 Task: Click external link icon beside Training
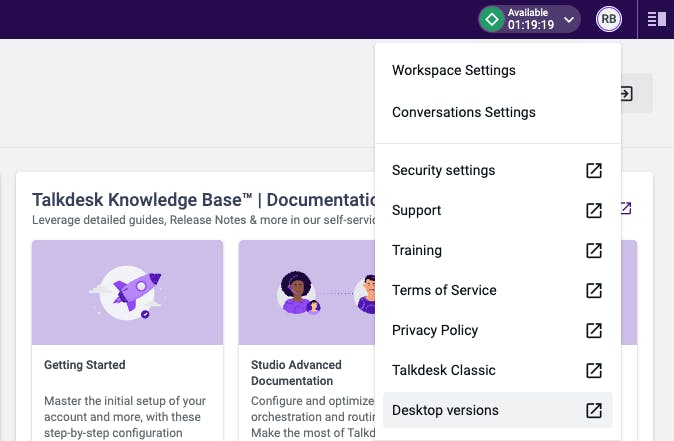tap(594, 250)
